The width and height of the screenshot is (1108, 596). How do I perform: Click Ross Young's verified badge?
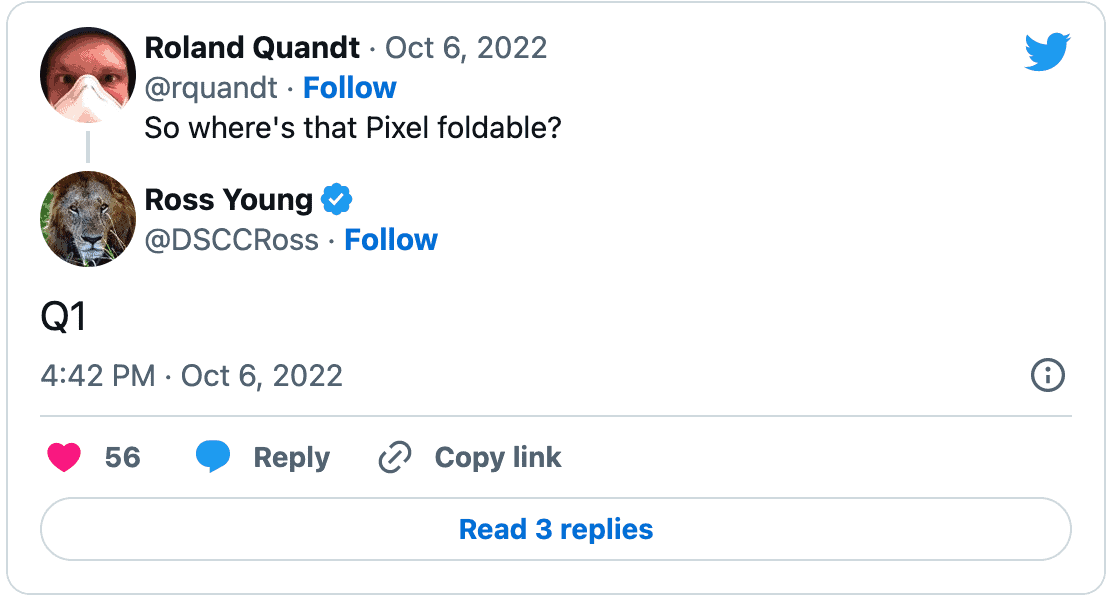tap(337, 200)
